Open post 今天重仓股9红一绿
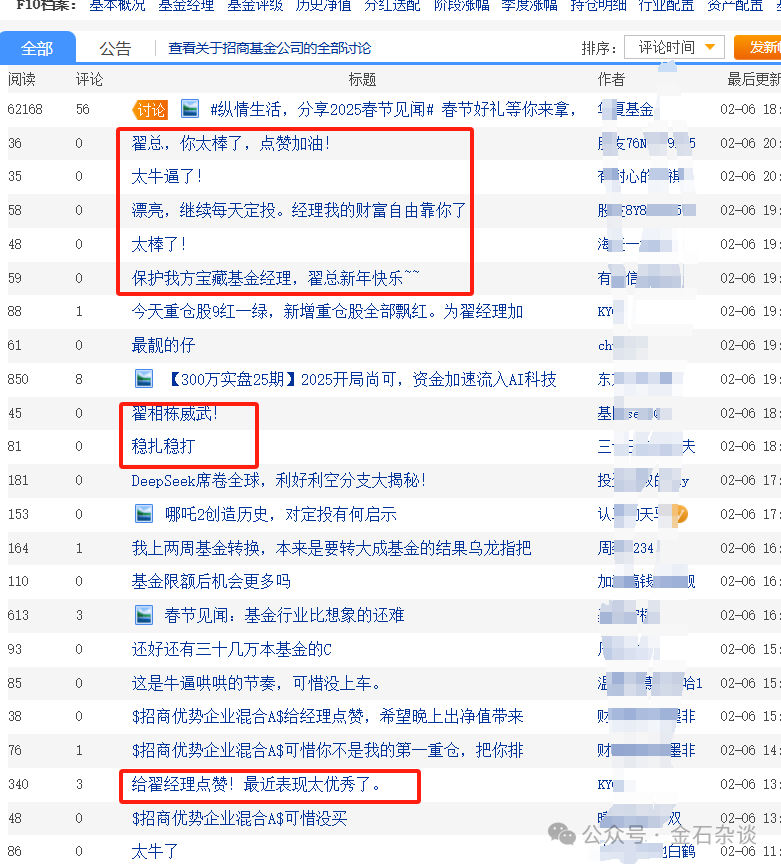Viewport: 781px width, 865px height. point(327,311)
